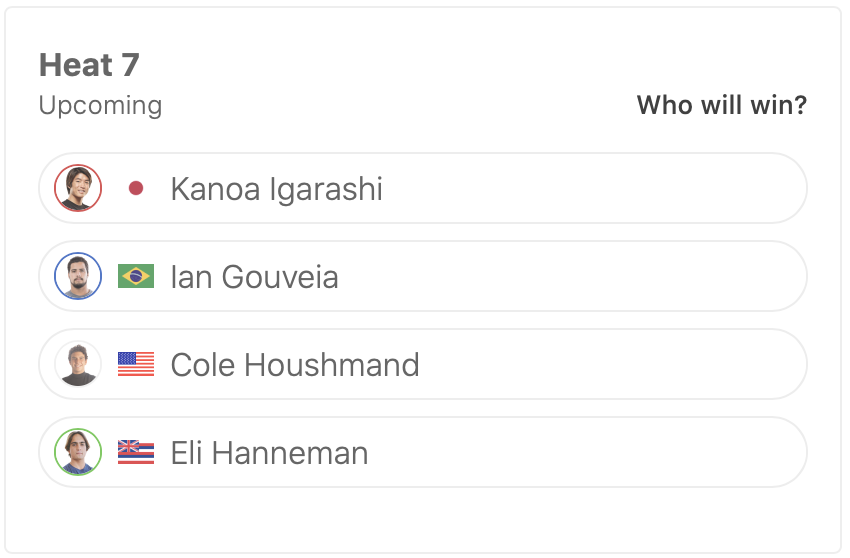
Task: Pick Ian Gouveia's row as heat winner
Action: pyautogui.click(x=600, y=276)
